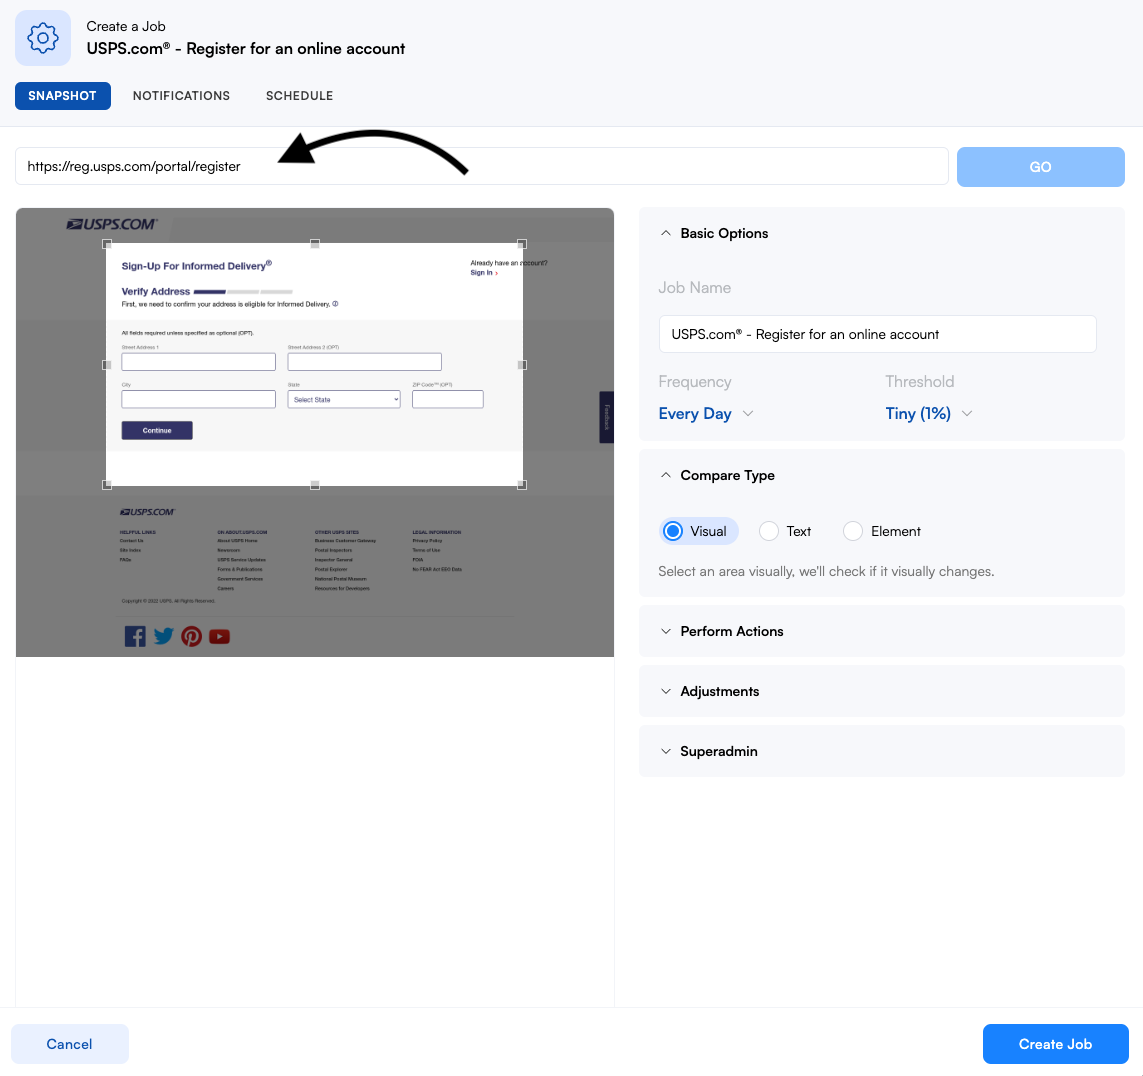Click the footer USPS.COM logo in snapshot
Screen dimensions: 1143x1076
[x=147, y=512]
